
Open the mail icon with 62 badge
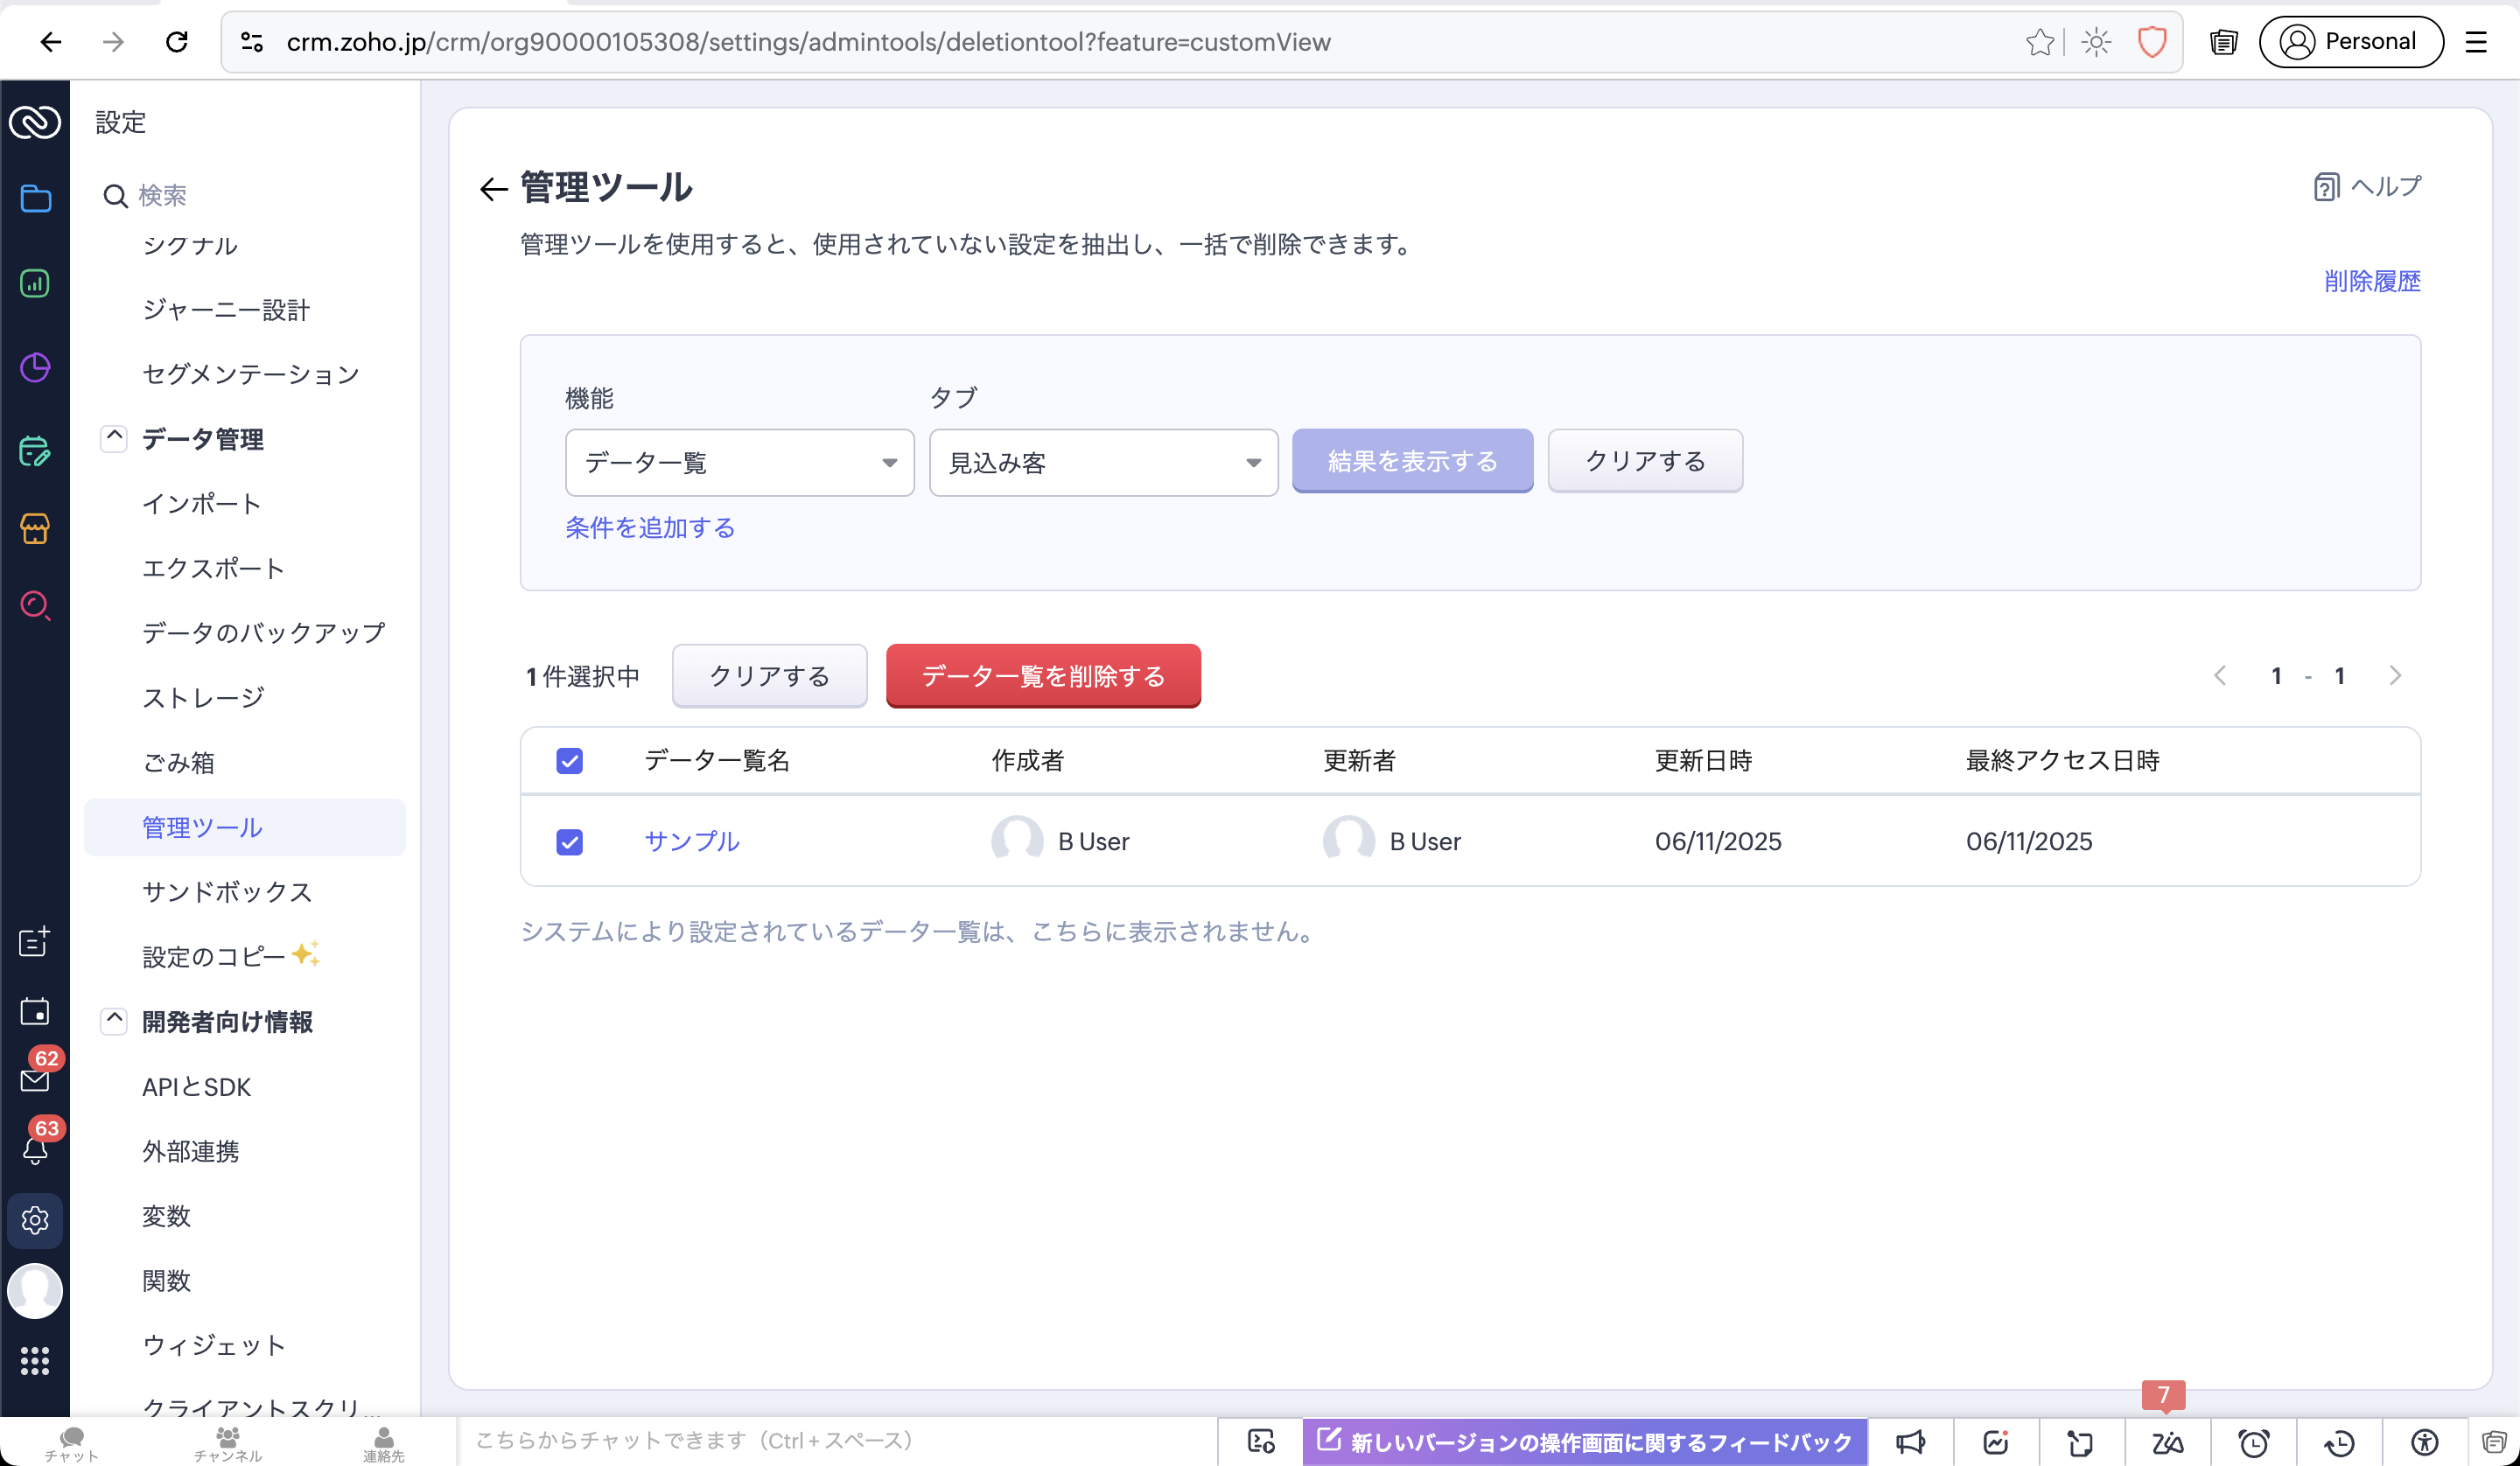pos(35,1079)
